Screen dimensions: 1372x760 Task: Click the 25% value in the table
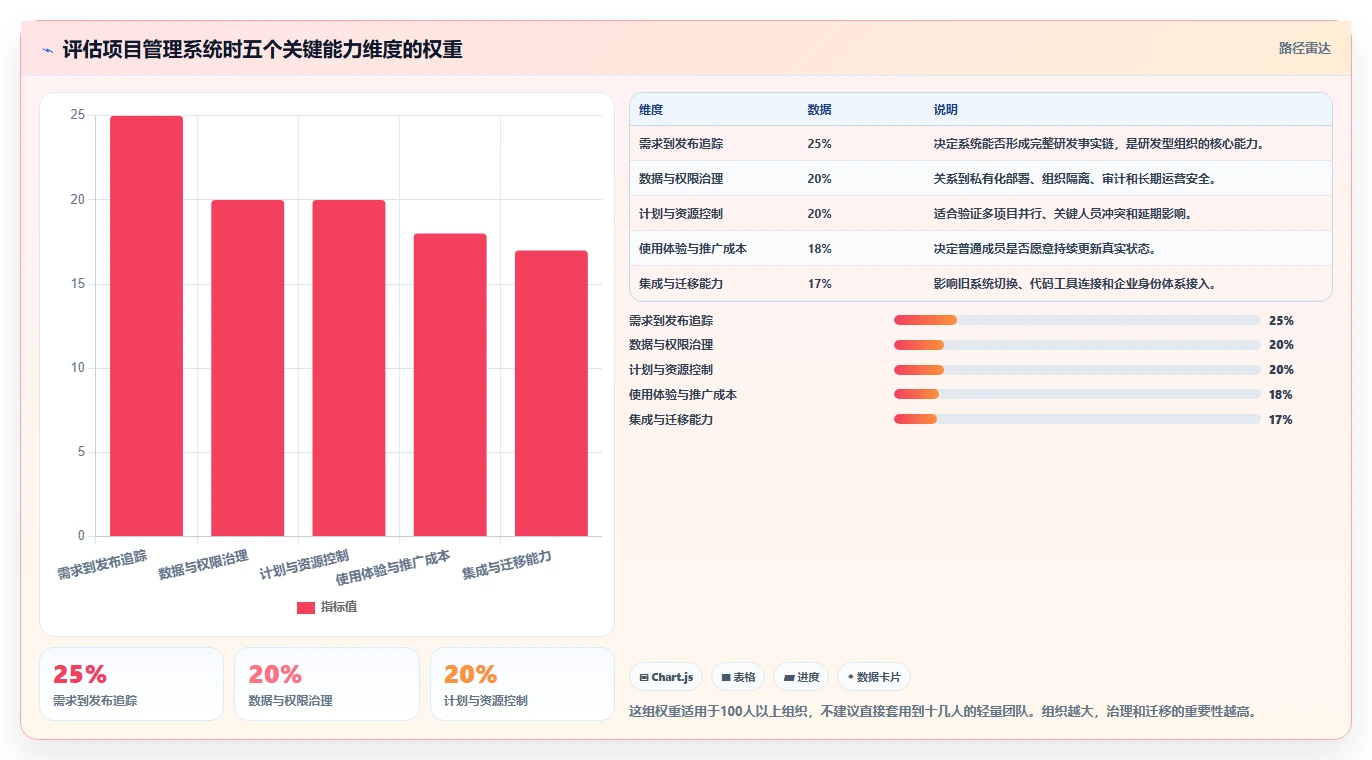pos(819,144)
